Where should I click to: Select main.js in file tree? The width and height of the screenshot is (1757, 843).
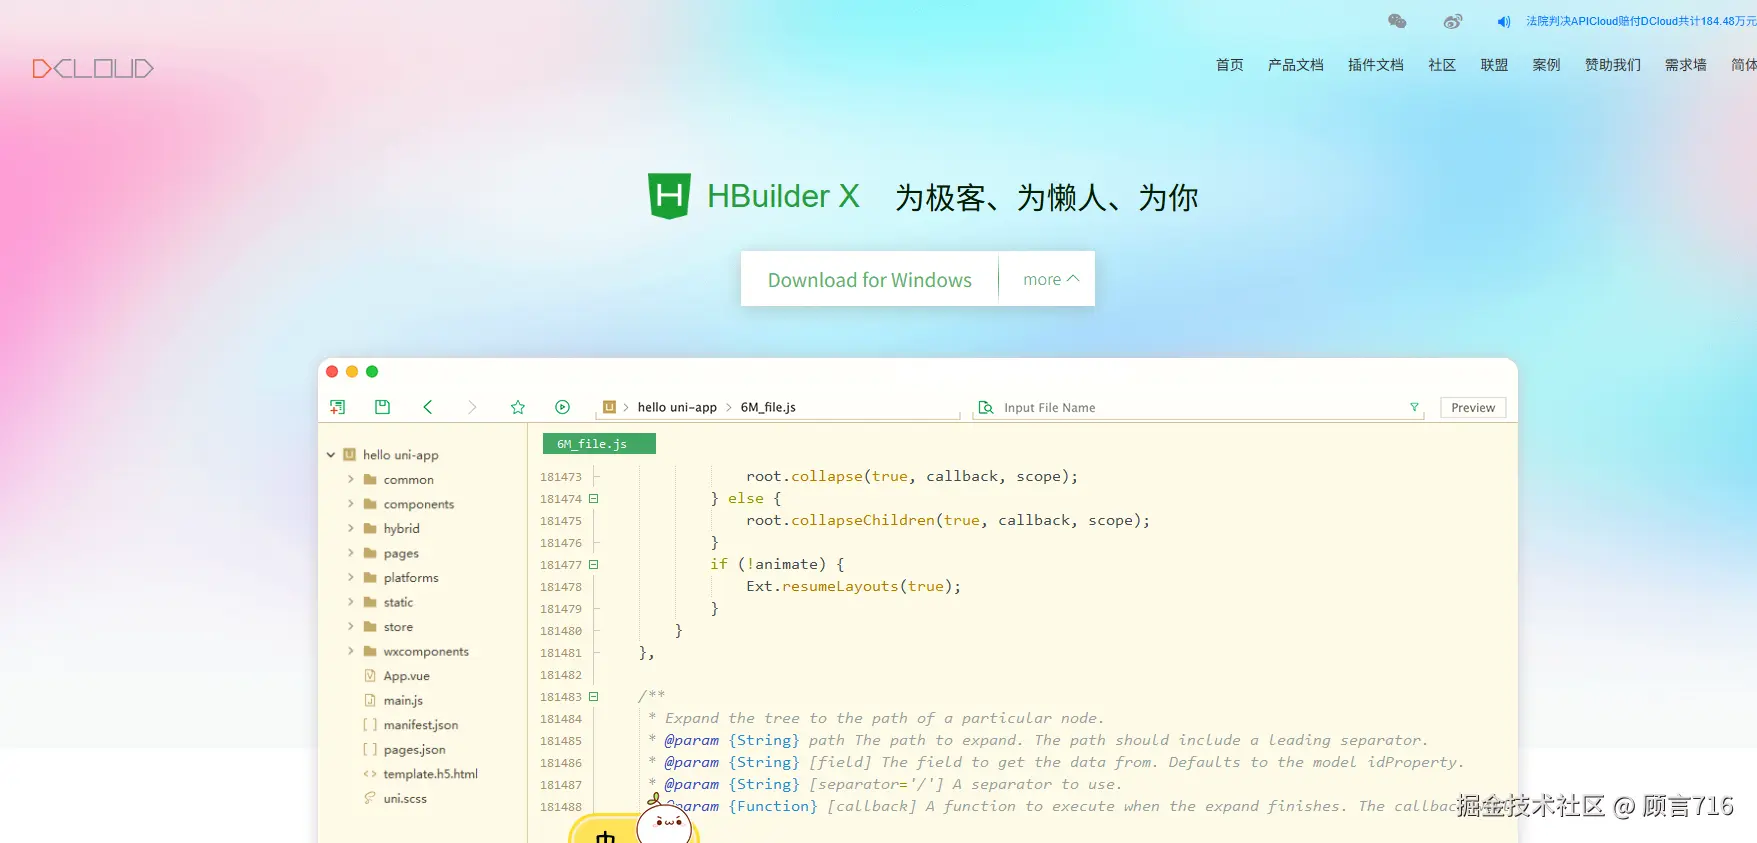click(403, 700)
